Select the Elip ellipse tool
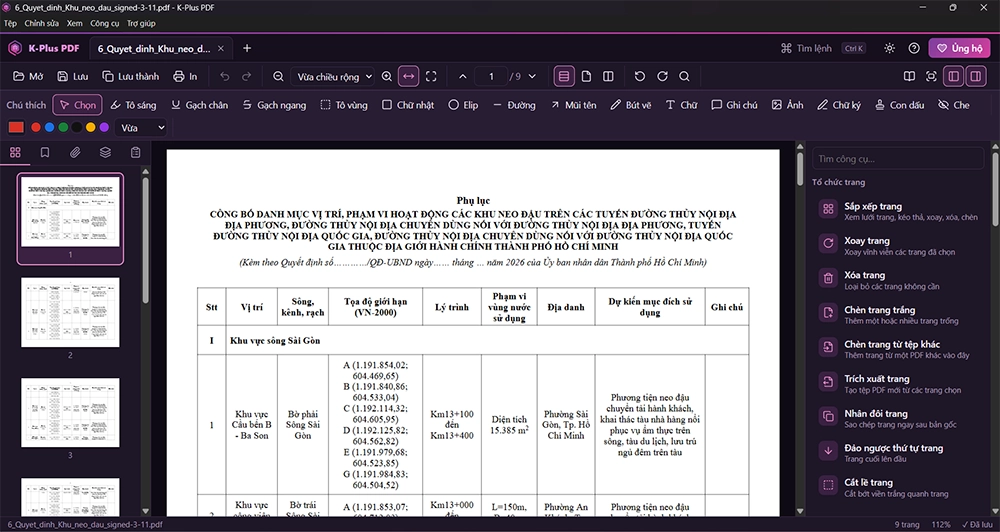 [x=463, y=105]
